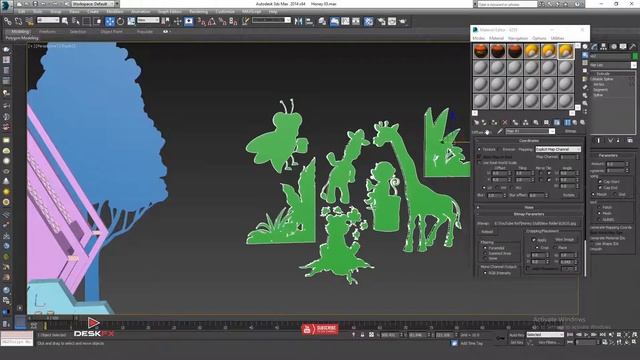This screenshot has height=360, width=640.
Task: Click Show Shaded Material in Viewport icon
Action: 557,122
